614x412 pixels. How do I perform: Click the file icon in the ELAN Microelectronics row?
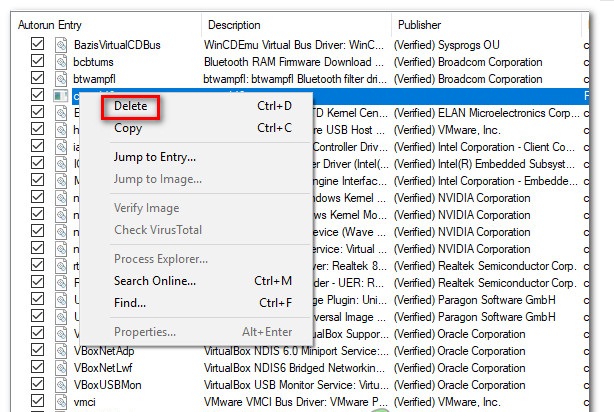[x=61, y=113]
